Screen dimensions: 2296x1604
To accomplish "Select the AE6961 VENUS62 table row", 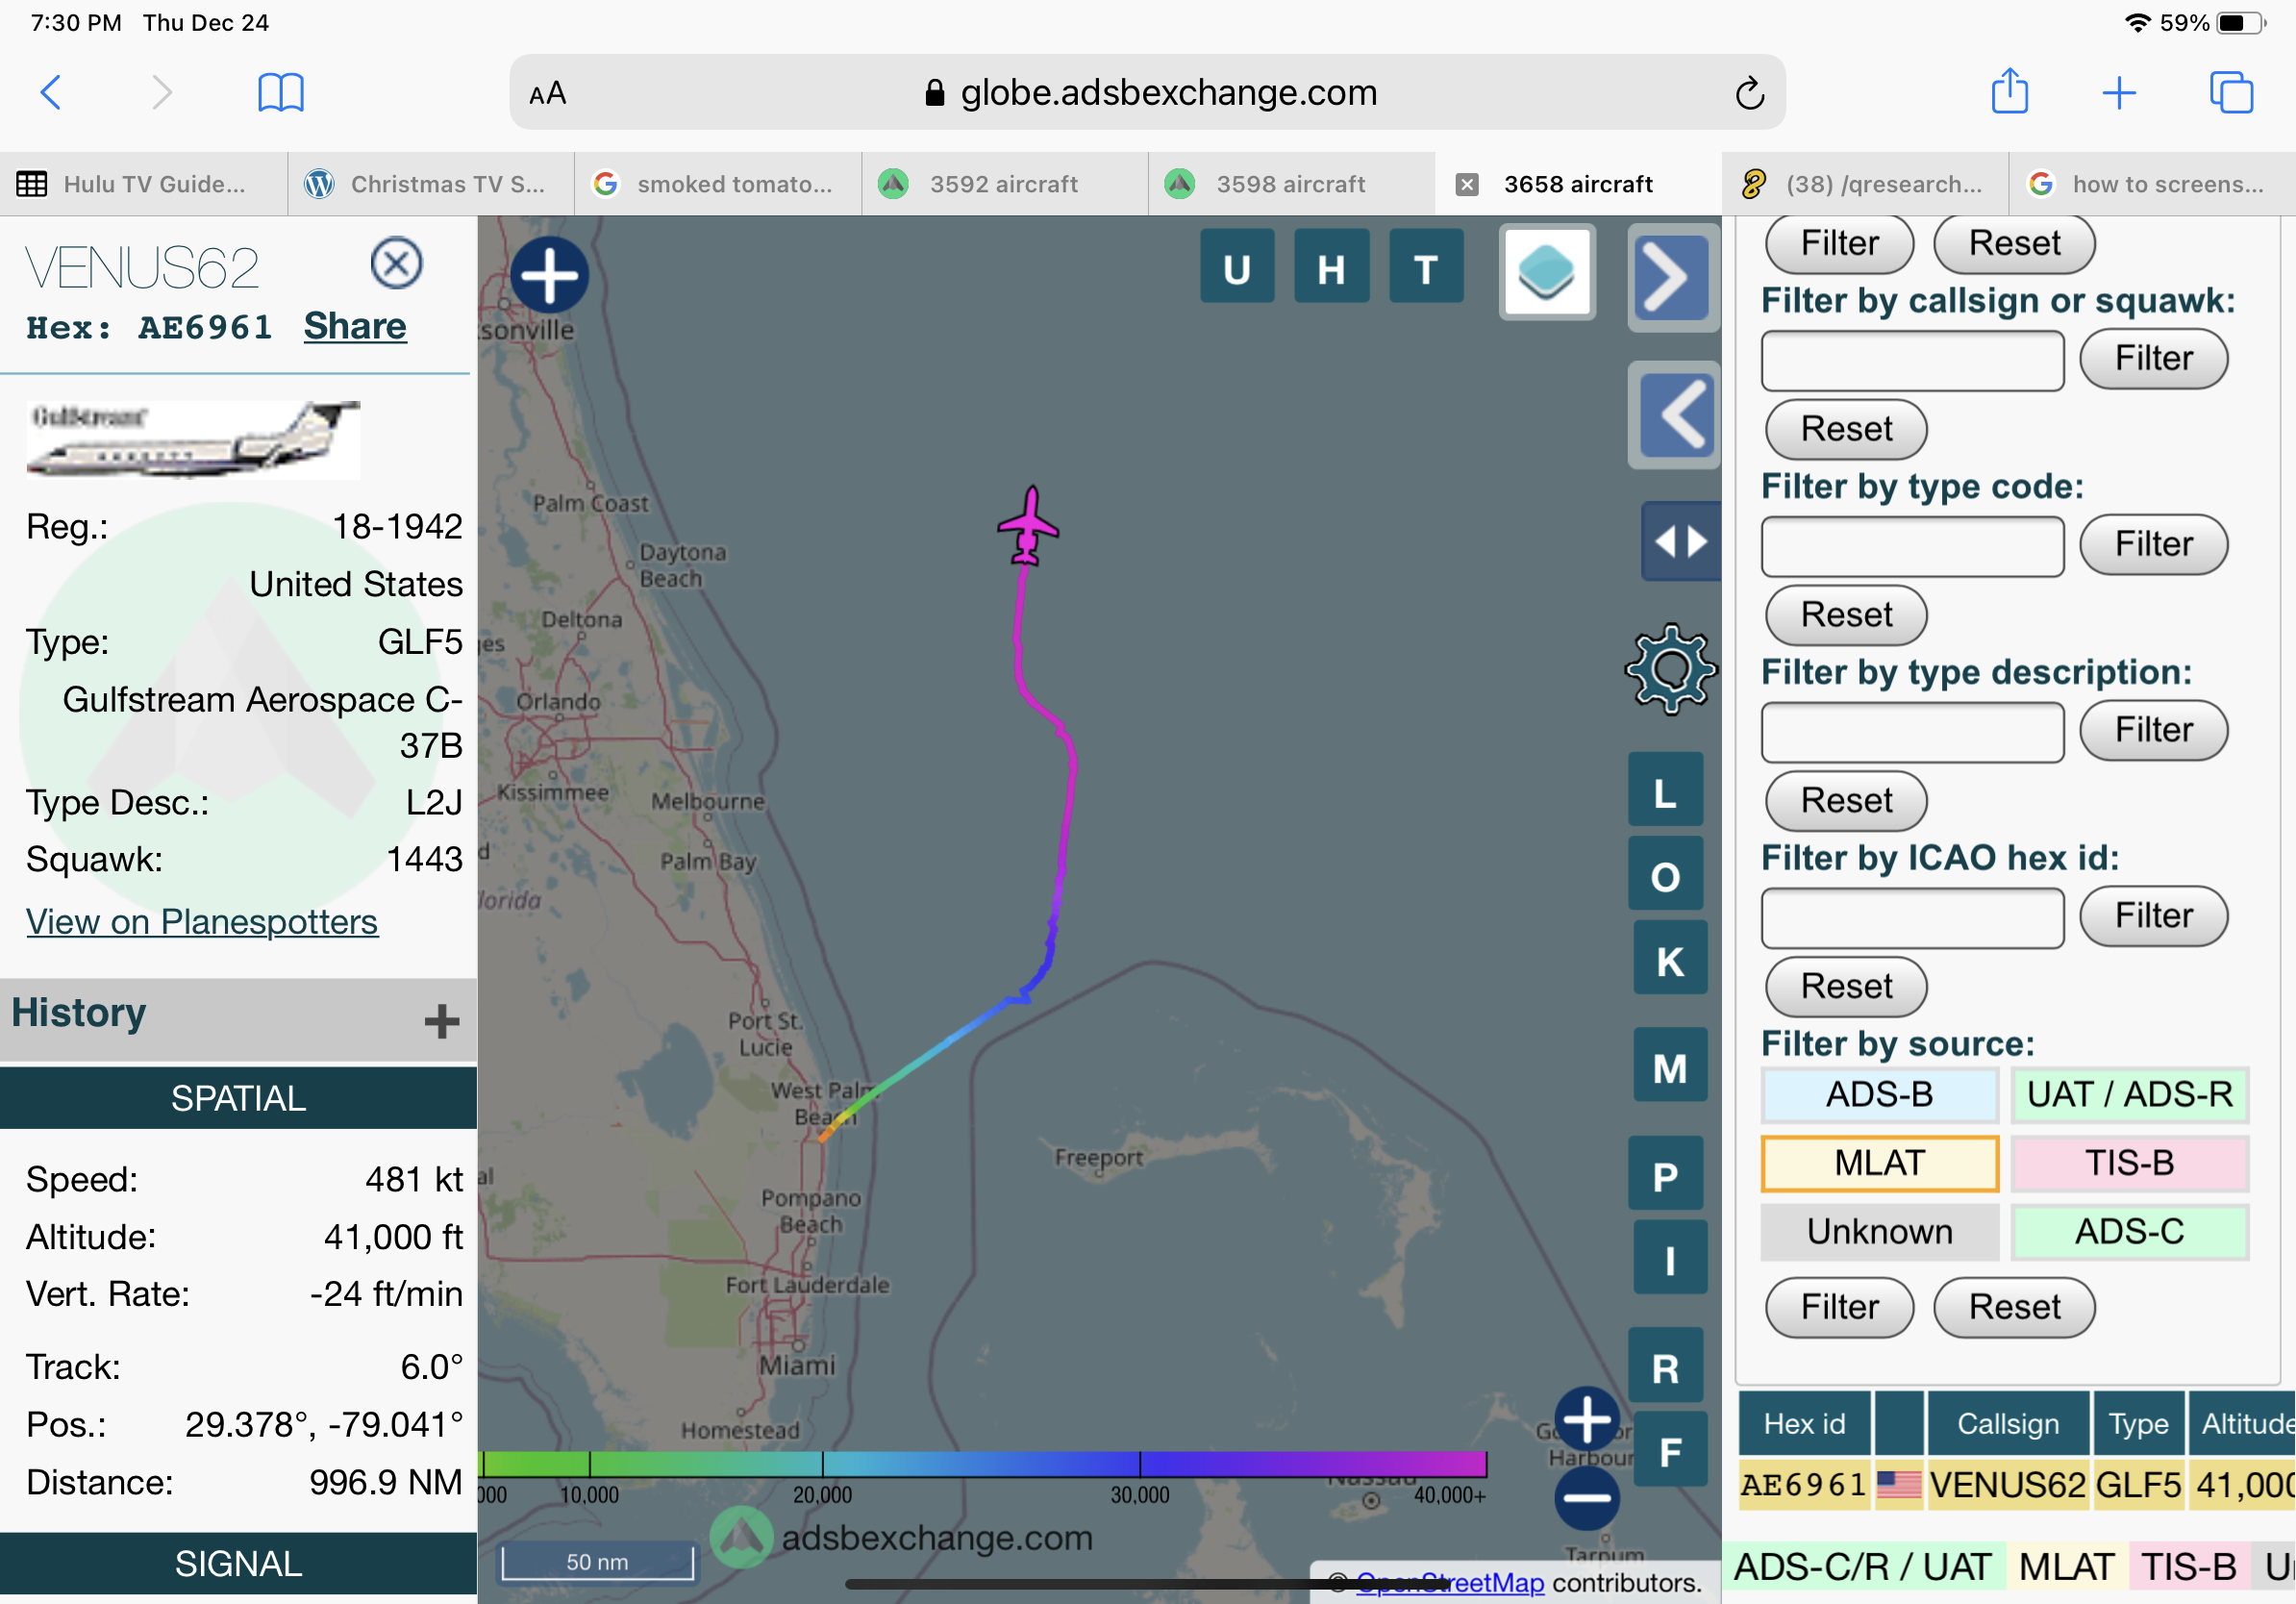I will click(x=2017, y=1486).
